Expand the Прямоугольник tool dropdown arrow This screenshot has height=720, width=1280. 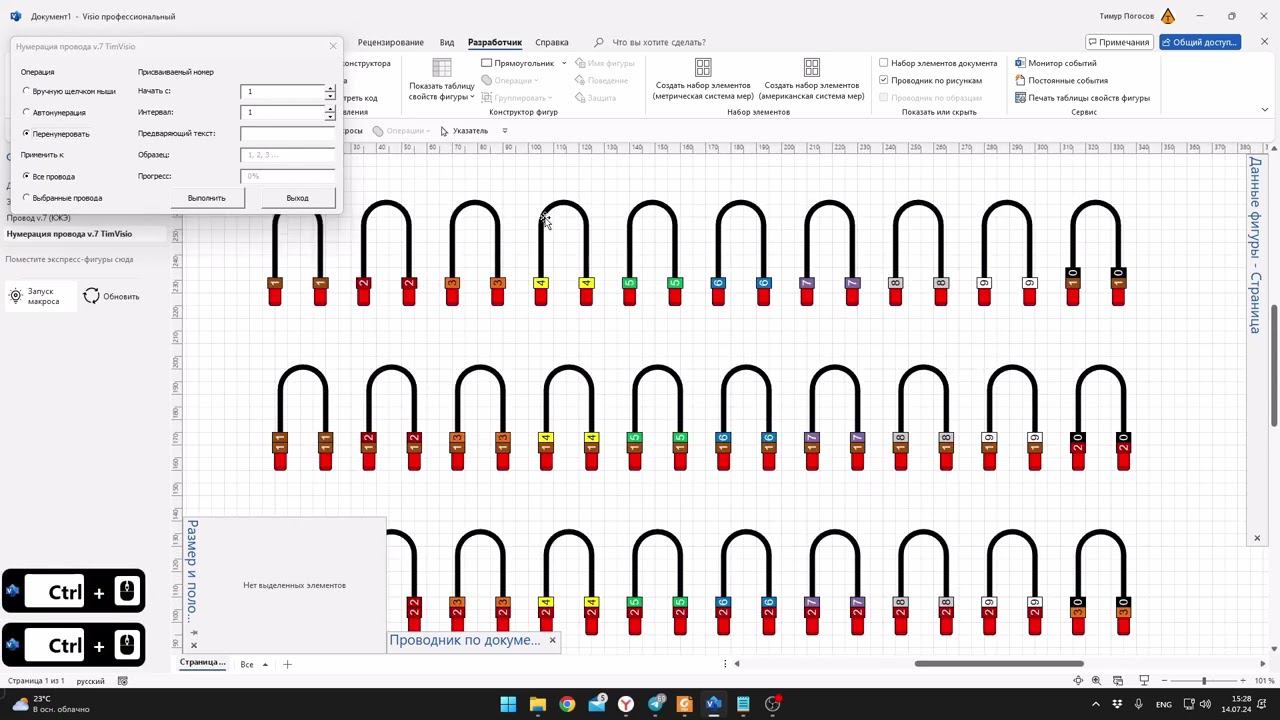[x=564, y=63]
